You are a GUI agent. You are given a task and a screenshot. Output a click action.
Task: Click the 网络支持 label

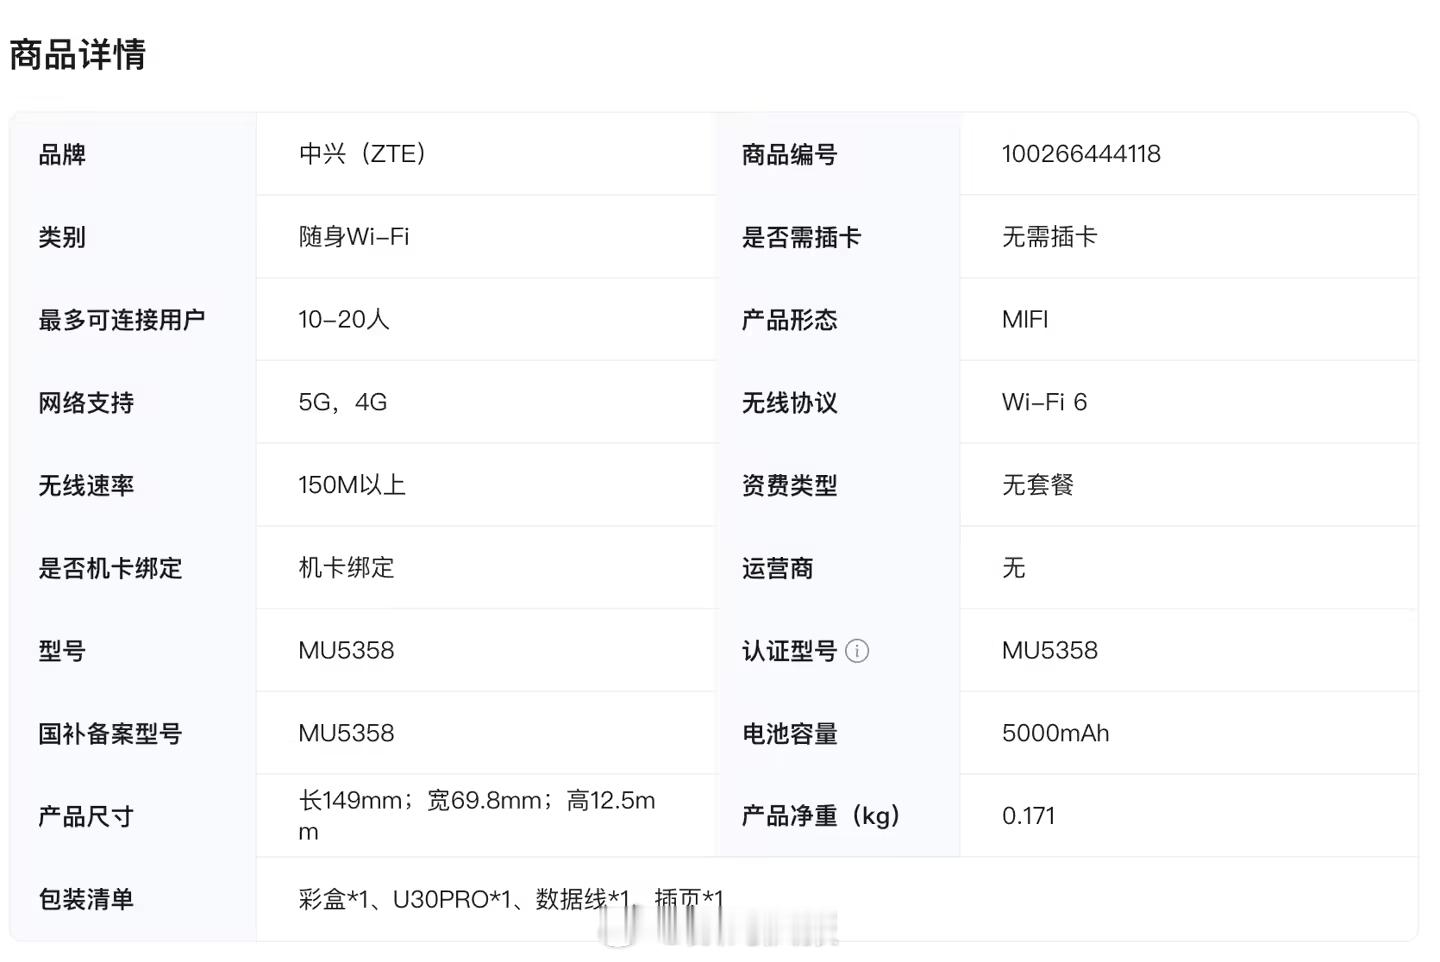(x=86, y=403)
